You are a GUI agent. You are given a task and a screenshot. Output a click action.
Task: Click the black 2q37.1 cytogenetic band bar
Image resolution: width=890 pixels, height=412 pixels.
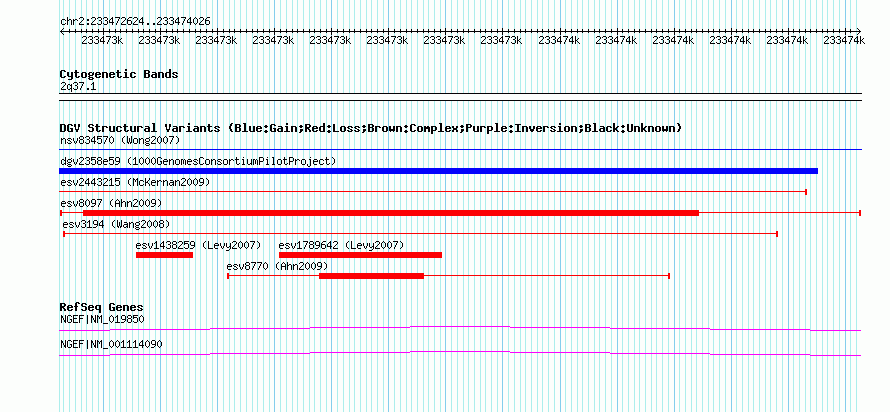click(x=460, y=96)
